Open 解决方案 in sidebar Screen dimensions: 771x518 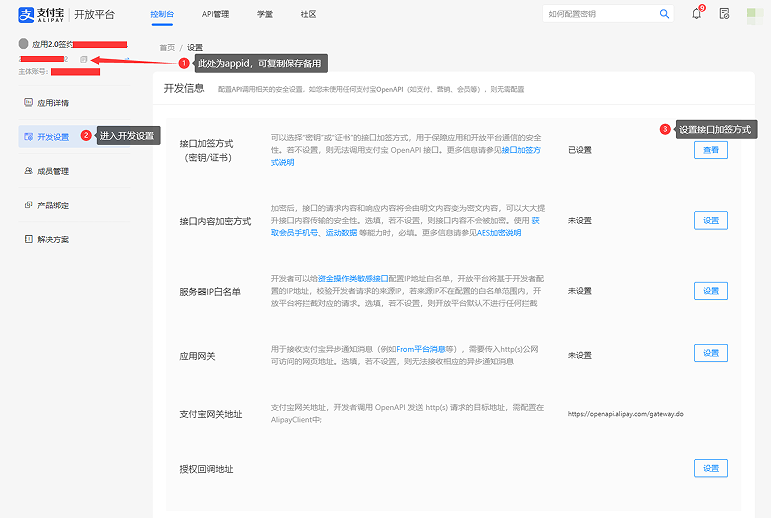coord(52,240)
